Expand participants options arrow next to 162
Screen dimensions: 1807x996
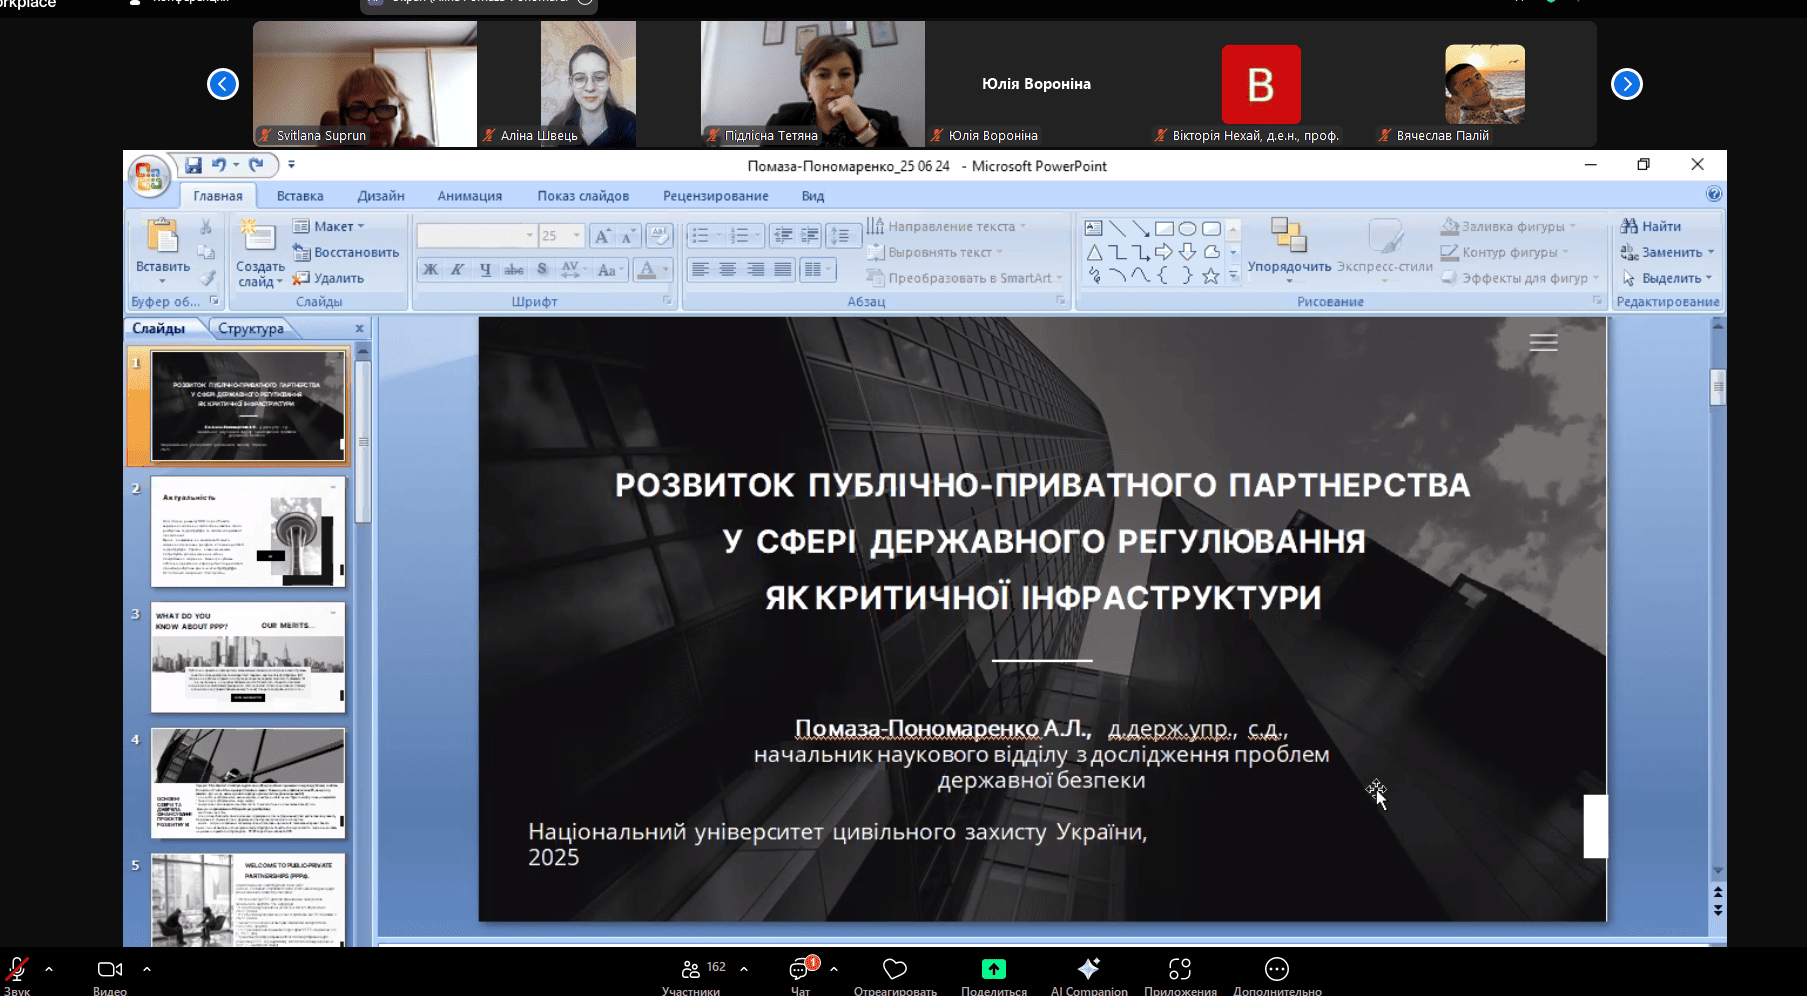click(x=744, y=969)
